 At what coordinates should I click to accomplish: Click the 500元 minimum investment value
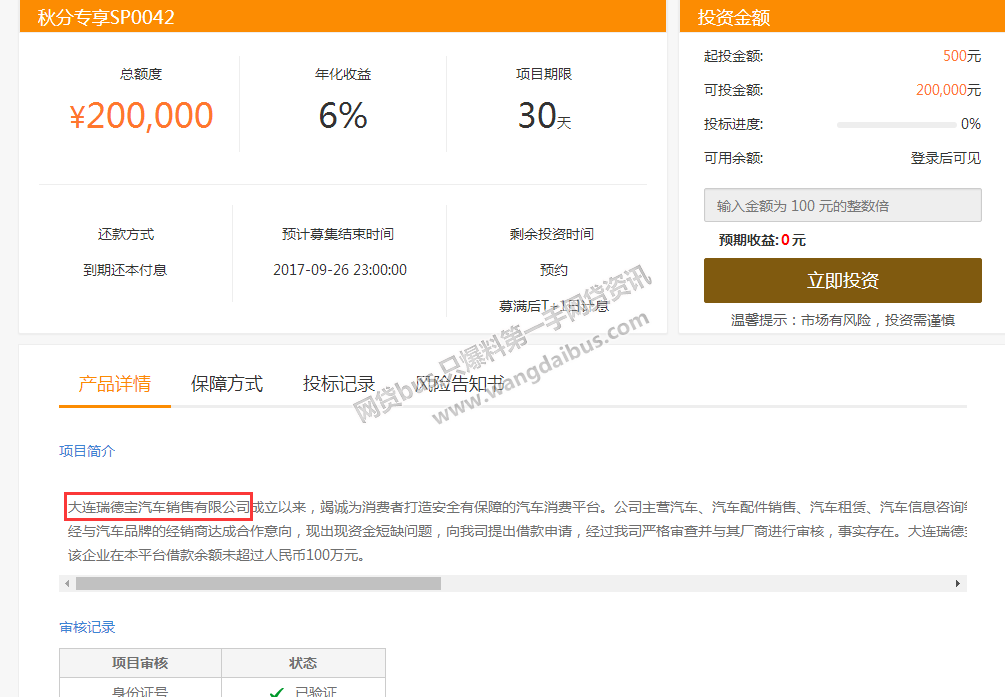pyautogui.click(x=961, y=56)
